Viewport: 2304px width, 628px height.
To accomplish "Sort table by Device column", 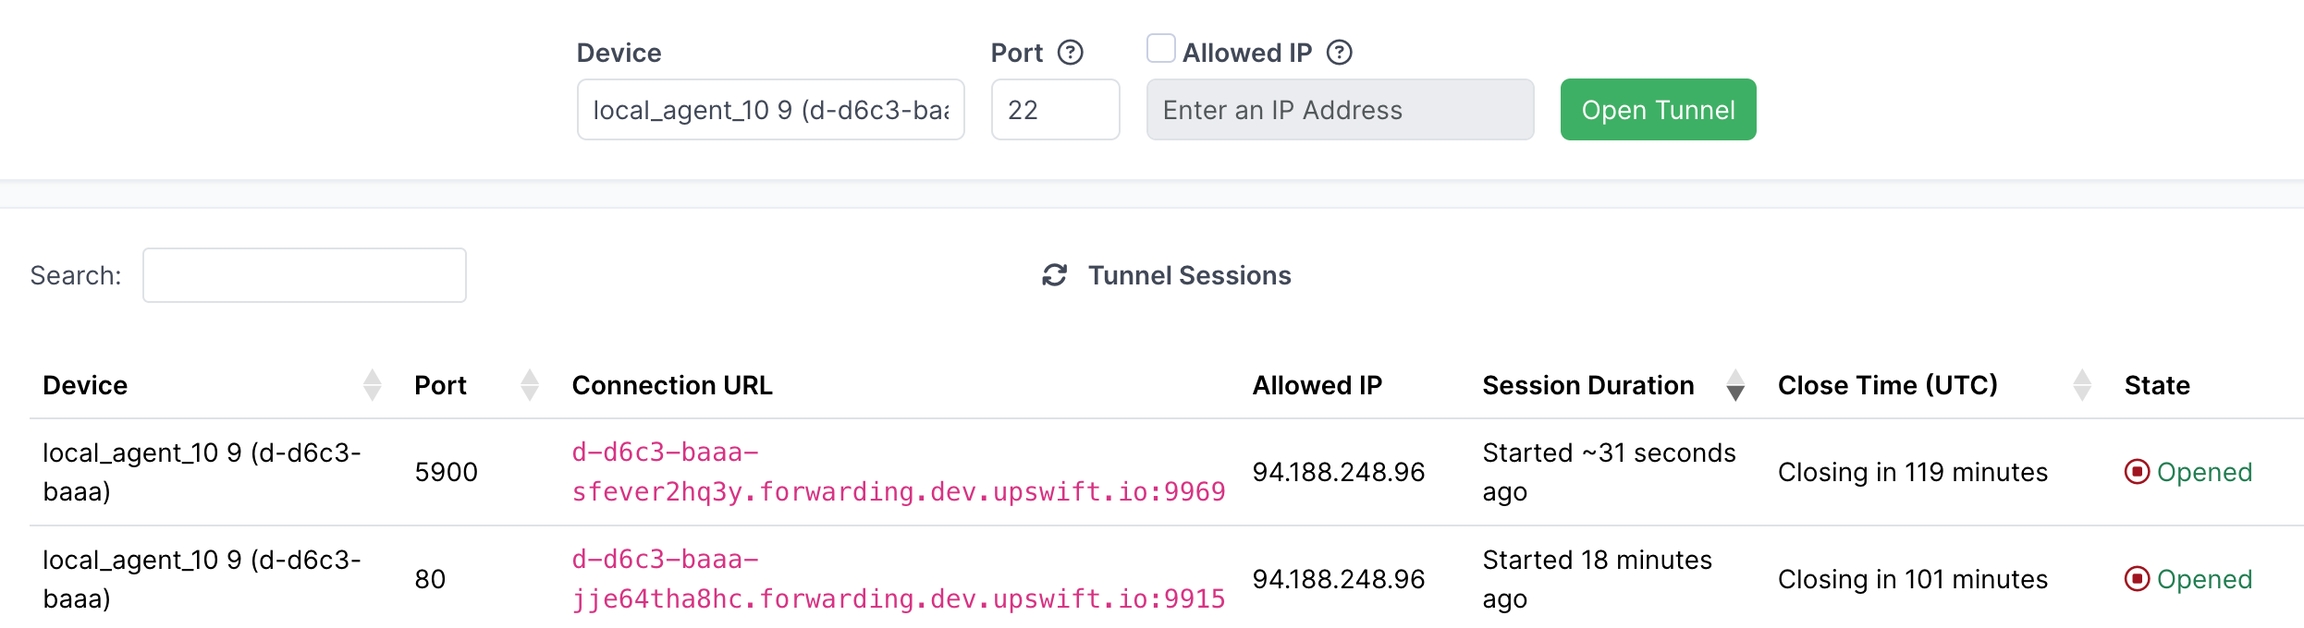I will (372, 385).
